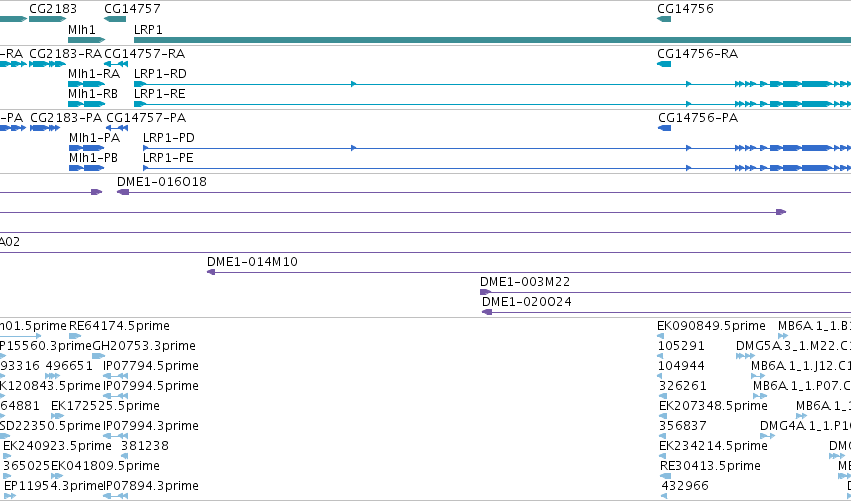Select the 356837 EST arrow
851x501 pixels.
coord(663,436)
